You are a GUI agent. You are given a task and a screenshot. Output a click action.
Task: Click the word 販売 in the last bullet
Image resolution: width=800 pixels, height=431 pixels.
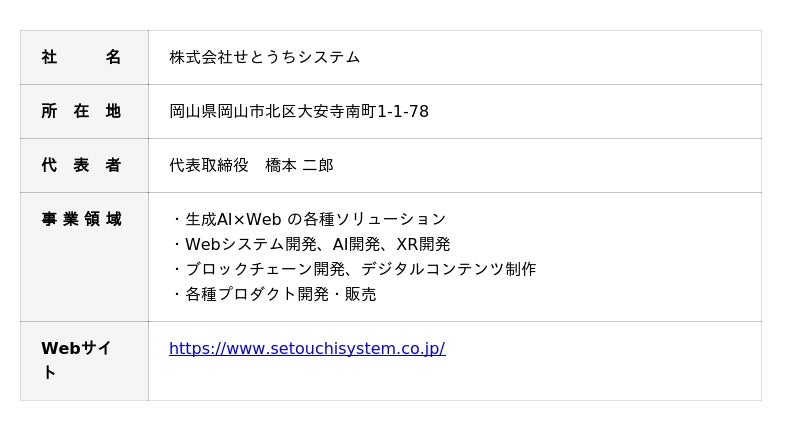pos(361,295)
